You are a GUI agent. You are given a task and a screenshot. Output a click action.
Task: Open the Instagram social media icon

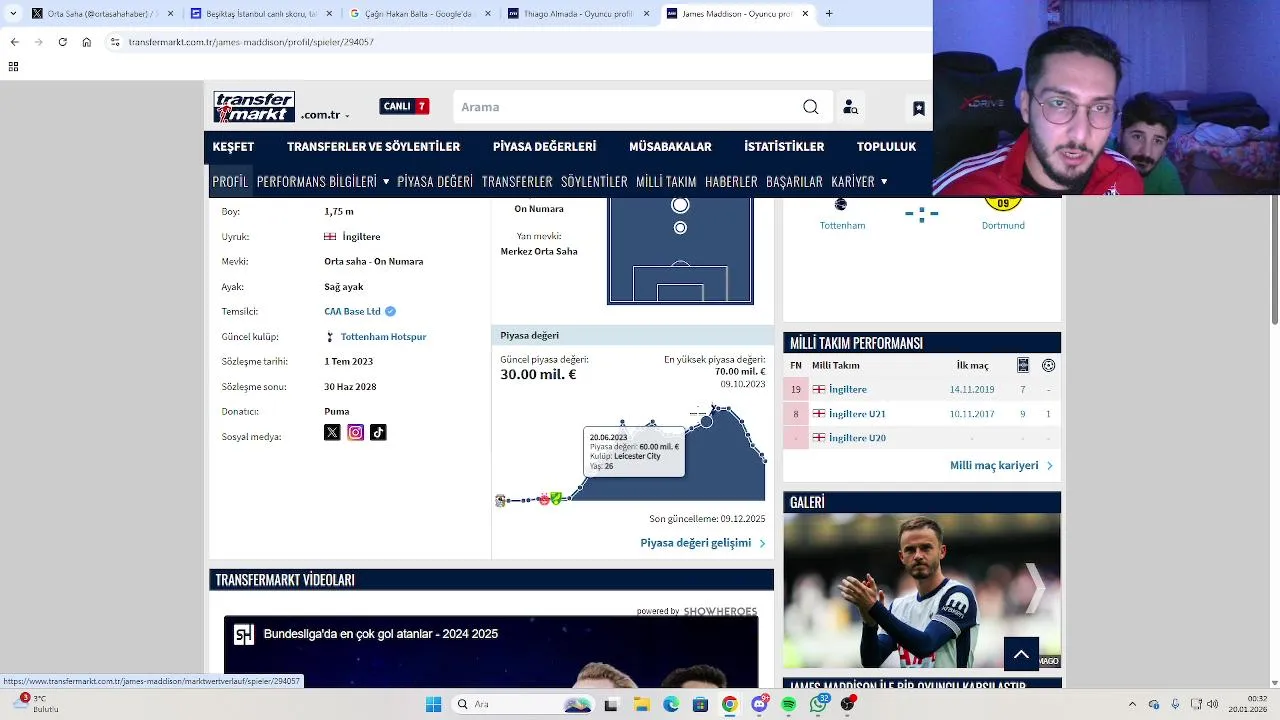(x=355, y=432)
